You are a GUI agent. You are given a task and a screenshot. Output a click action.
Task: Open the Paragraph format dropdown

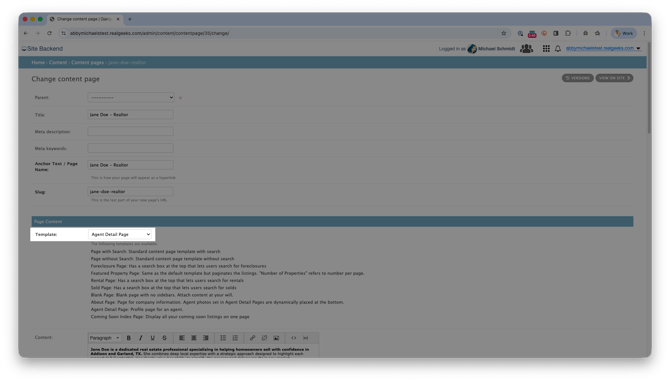click(105, 338)
